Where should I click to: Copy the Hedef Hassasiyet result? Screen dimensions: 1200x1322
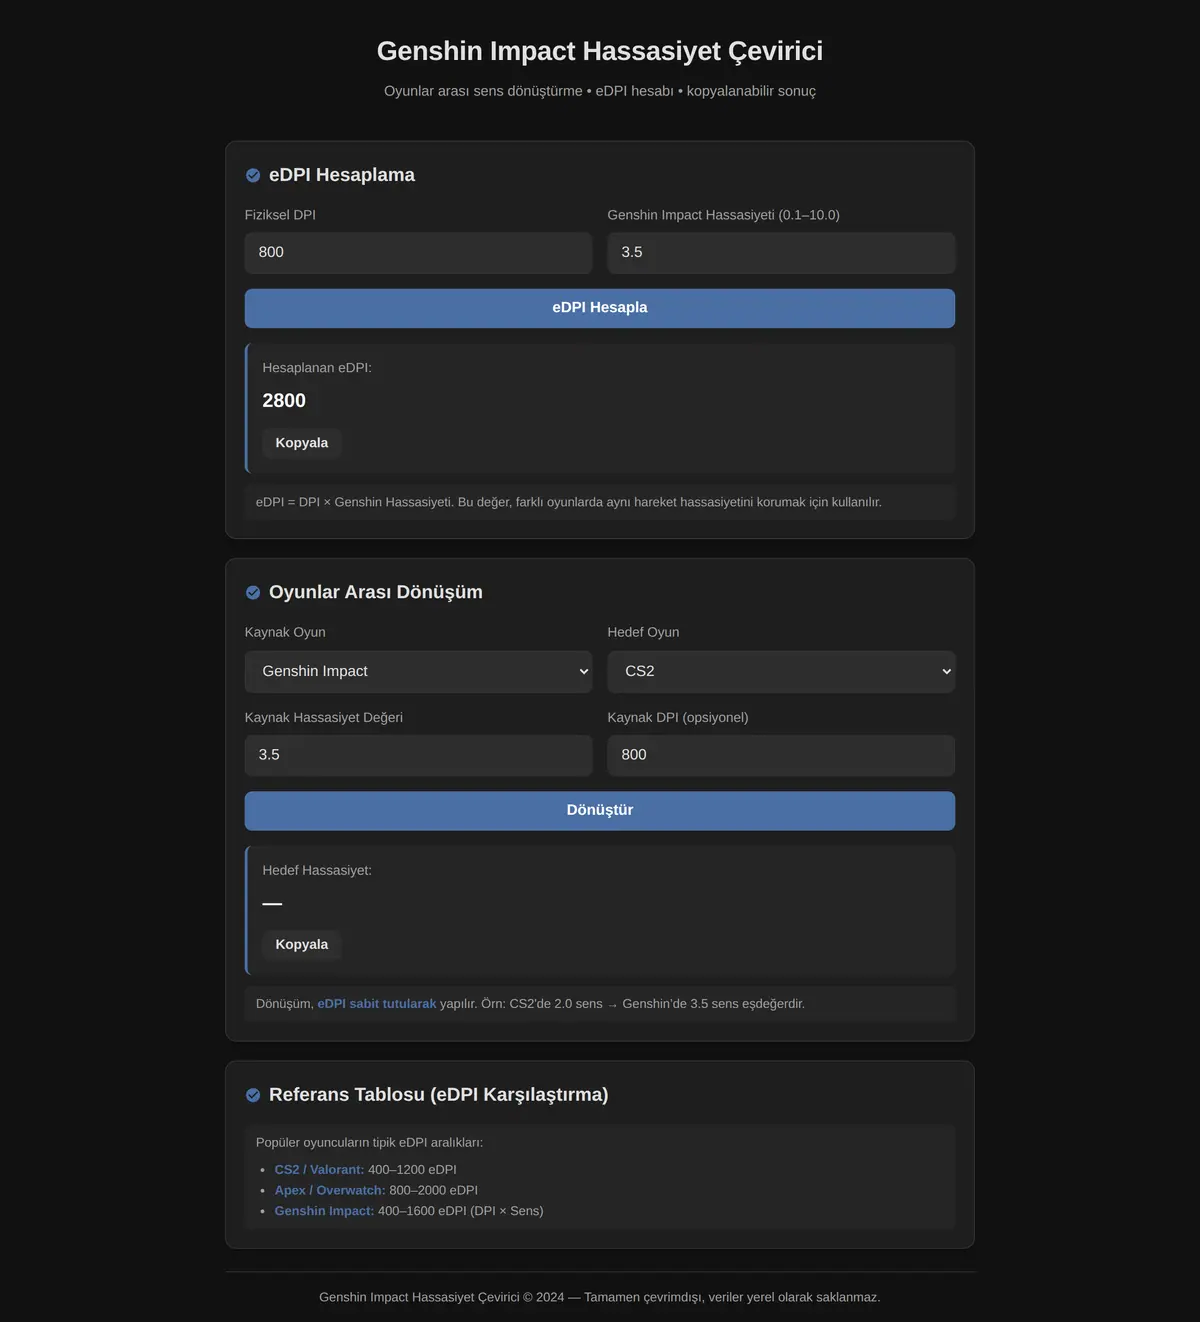click(x=302, y=944)
